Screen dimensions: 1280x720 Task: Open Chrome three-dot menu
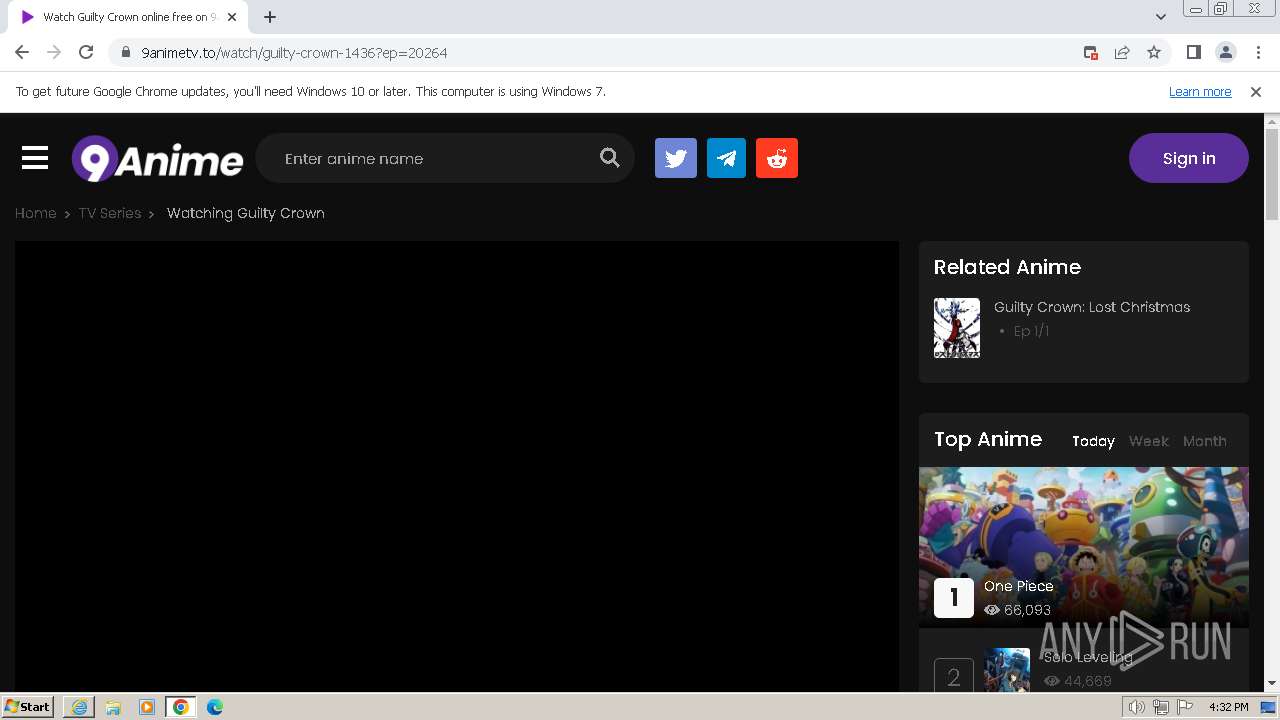point(1258,53)
